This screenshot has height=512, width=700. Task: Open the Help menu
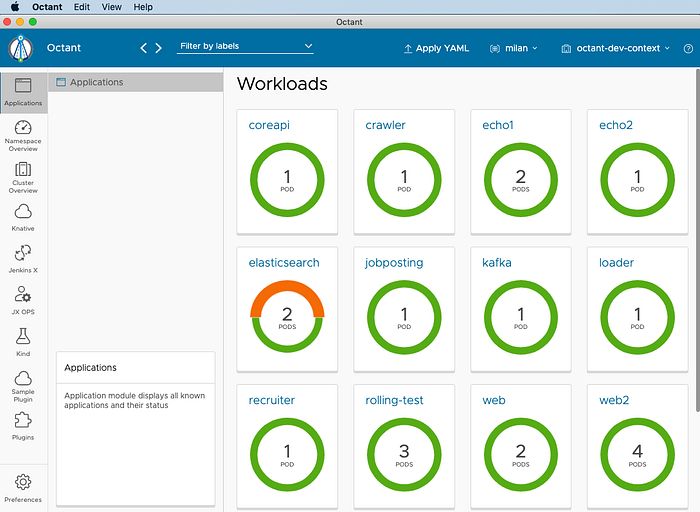[143, 7]
